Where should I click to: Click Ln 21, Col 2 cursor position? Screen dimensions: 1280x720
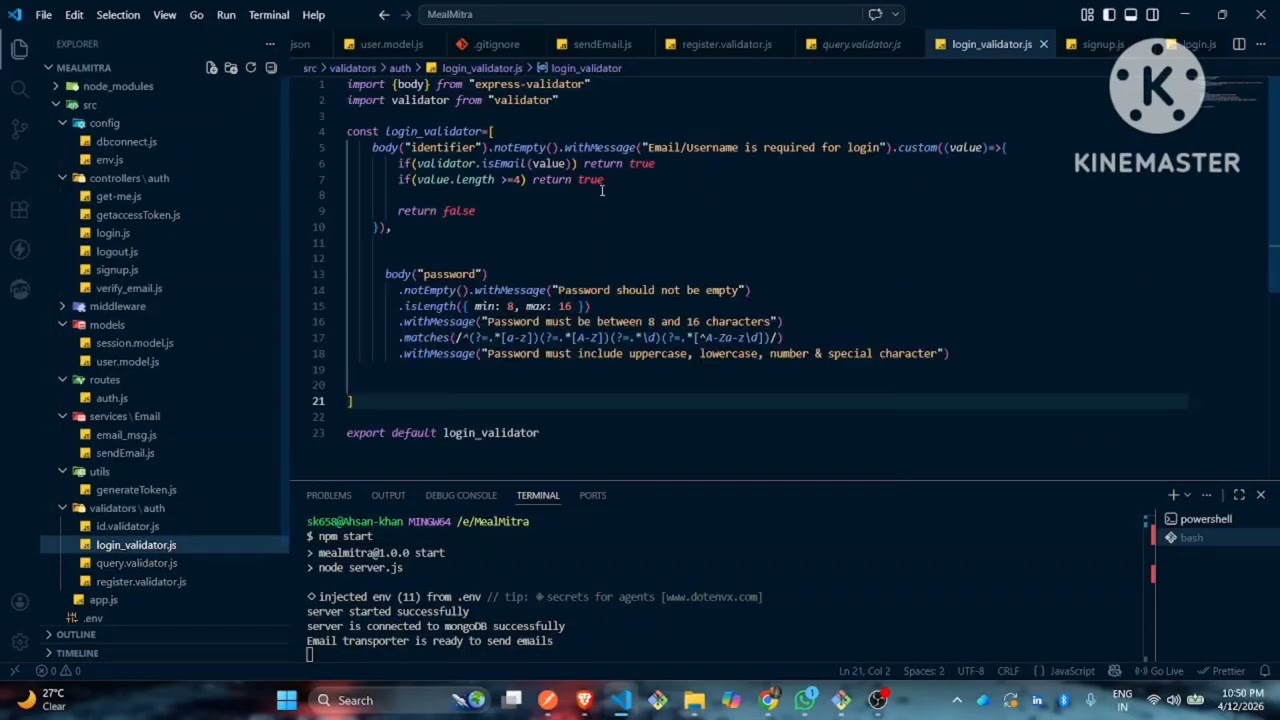point(864,671)
